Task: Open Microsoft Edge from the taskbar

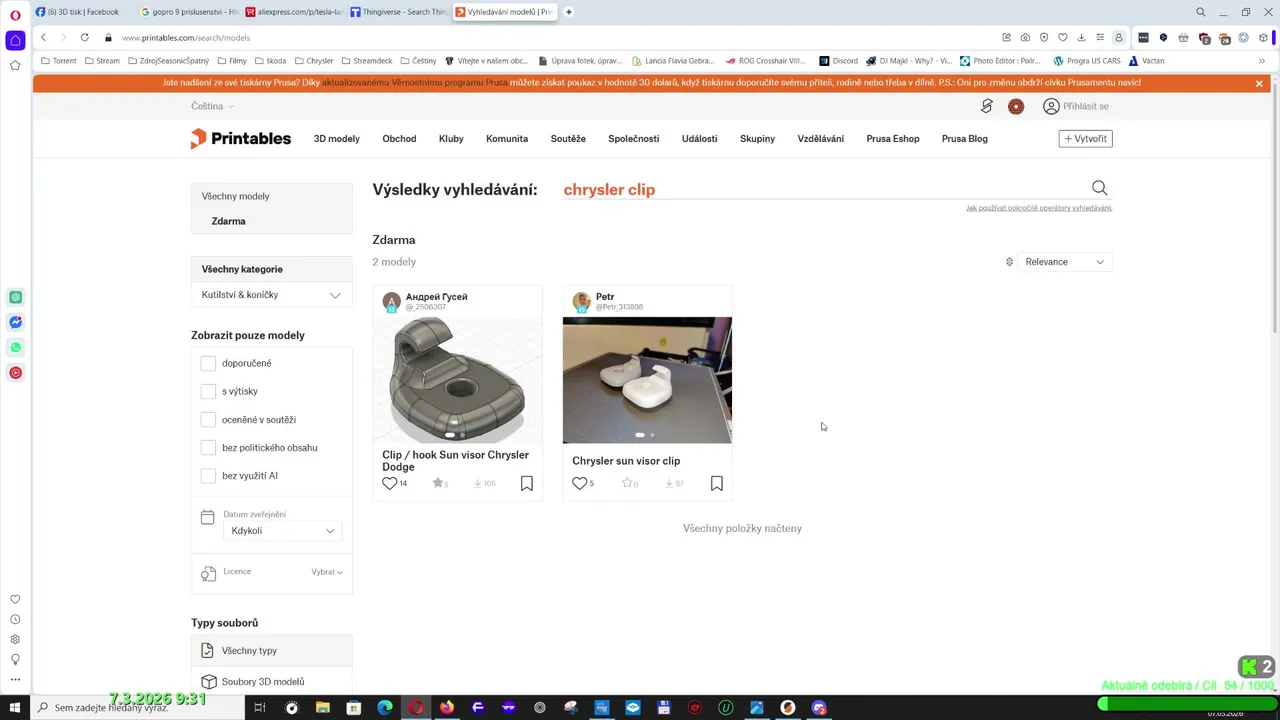Action: click(x=385, y=708)
